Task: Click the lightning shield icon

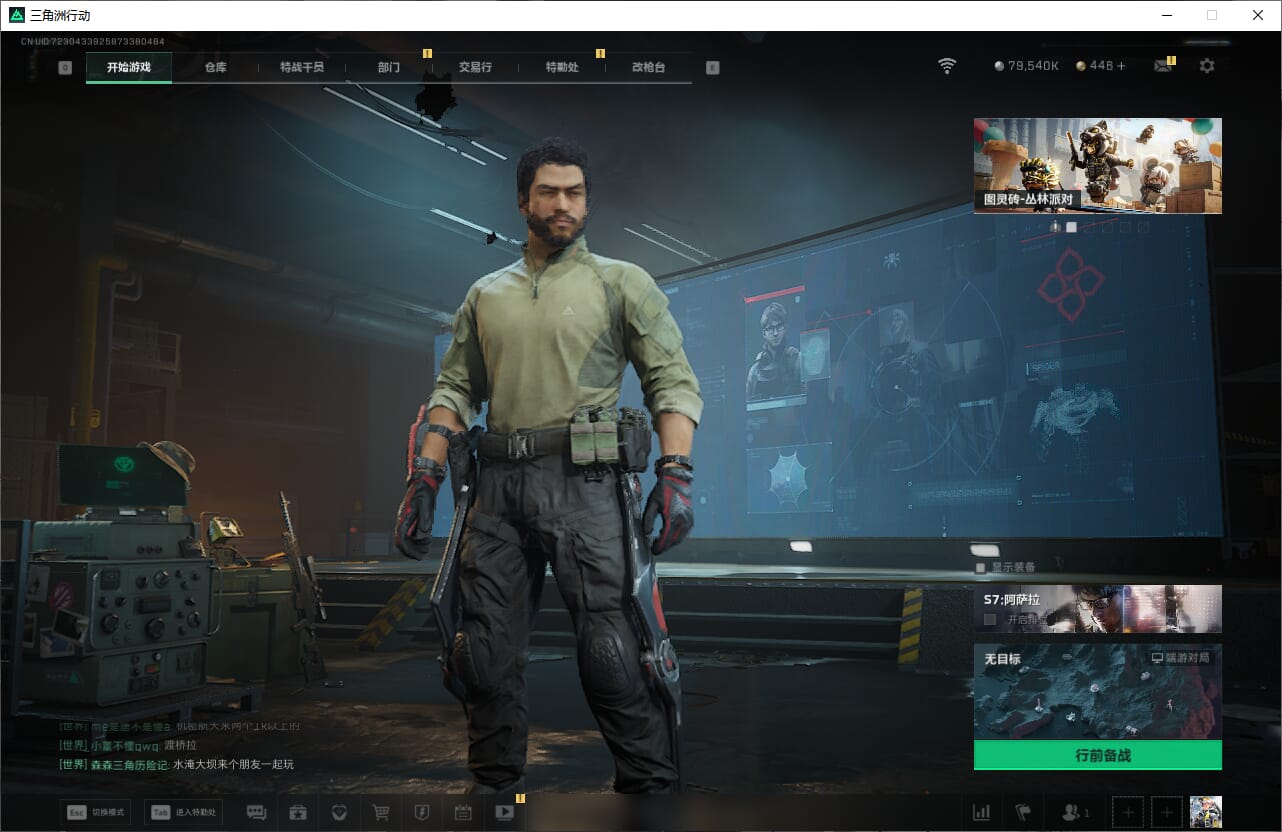Action: (x=422, y=812)
